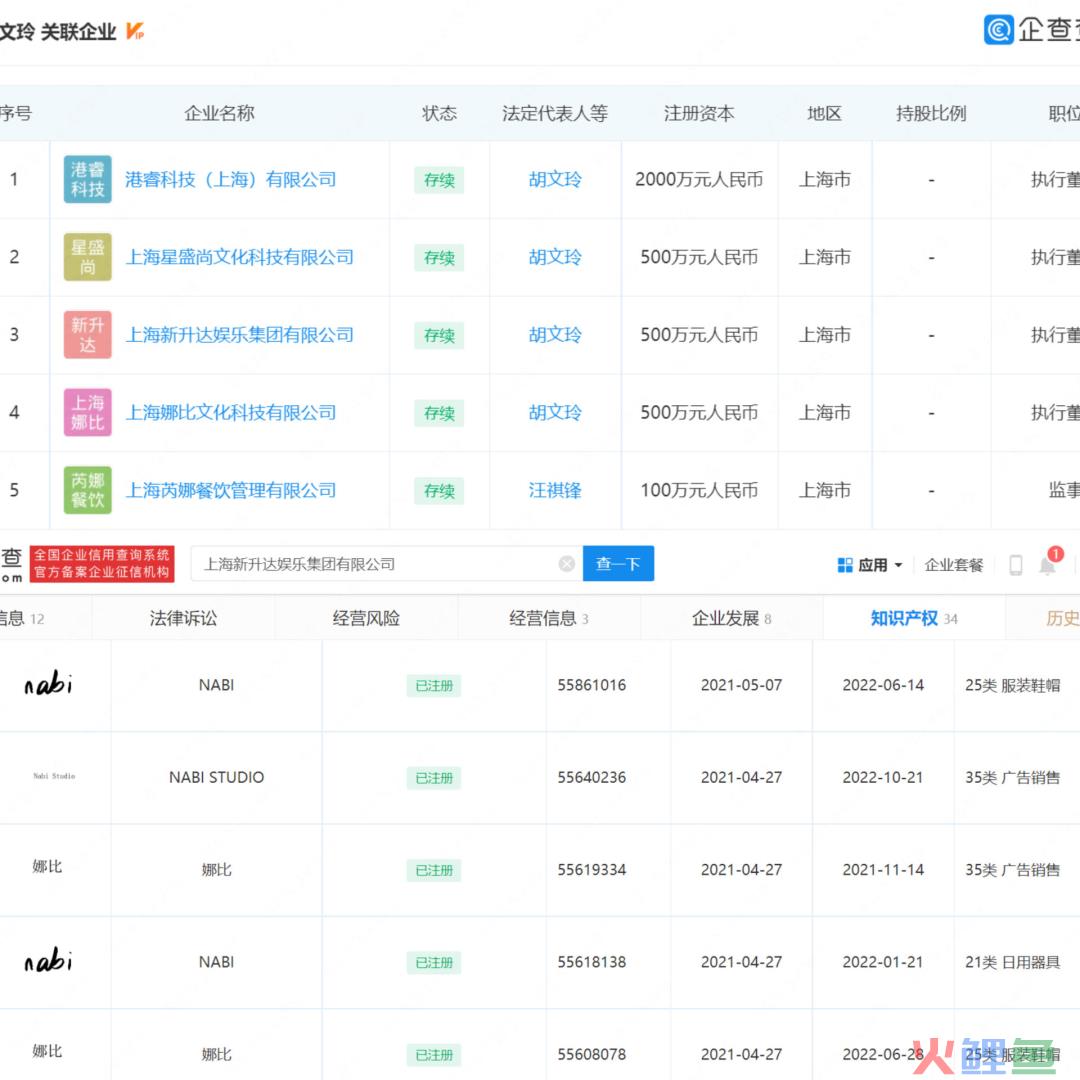Click the 已注册 tag in NABI STUDIO row
Viewport: 1080px width, 1080px height.
tap(434, 778)
